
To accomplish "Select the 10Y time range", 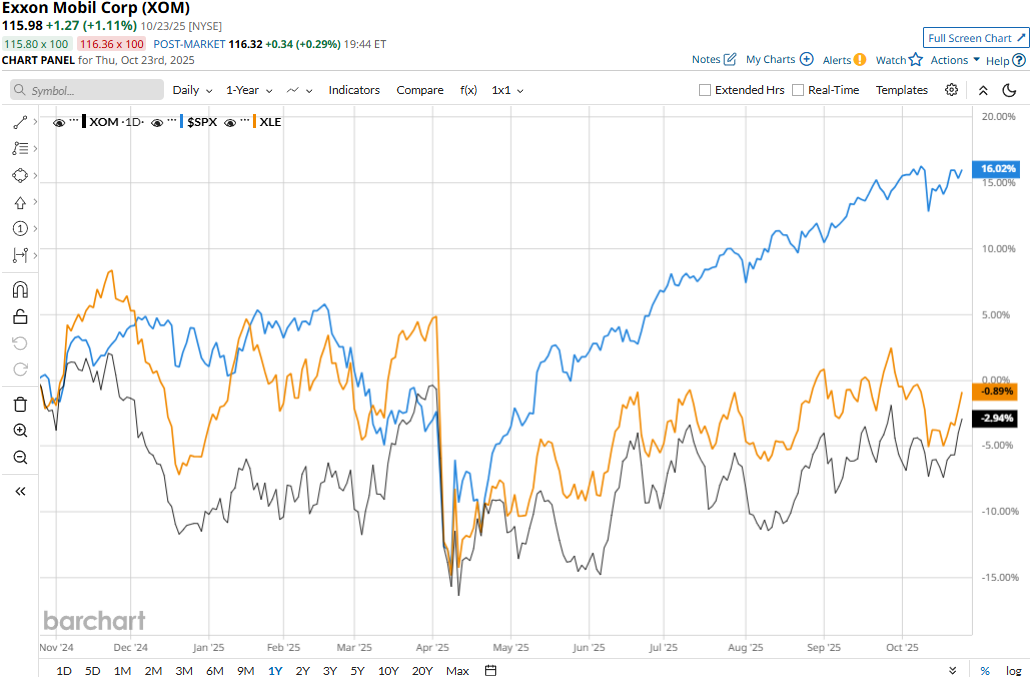I will 388,670.
